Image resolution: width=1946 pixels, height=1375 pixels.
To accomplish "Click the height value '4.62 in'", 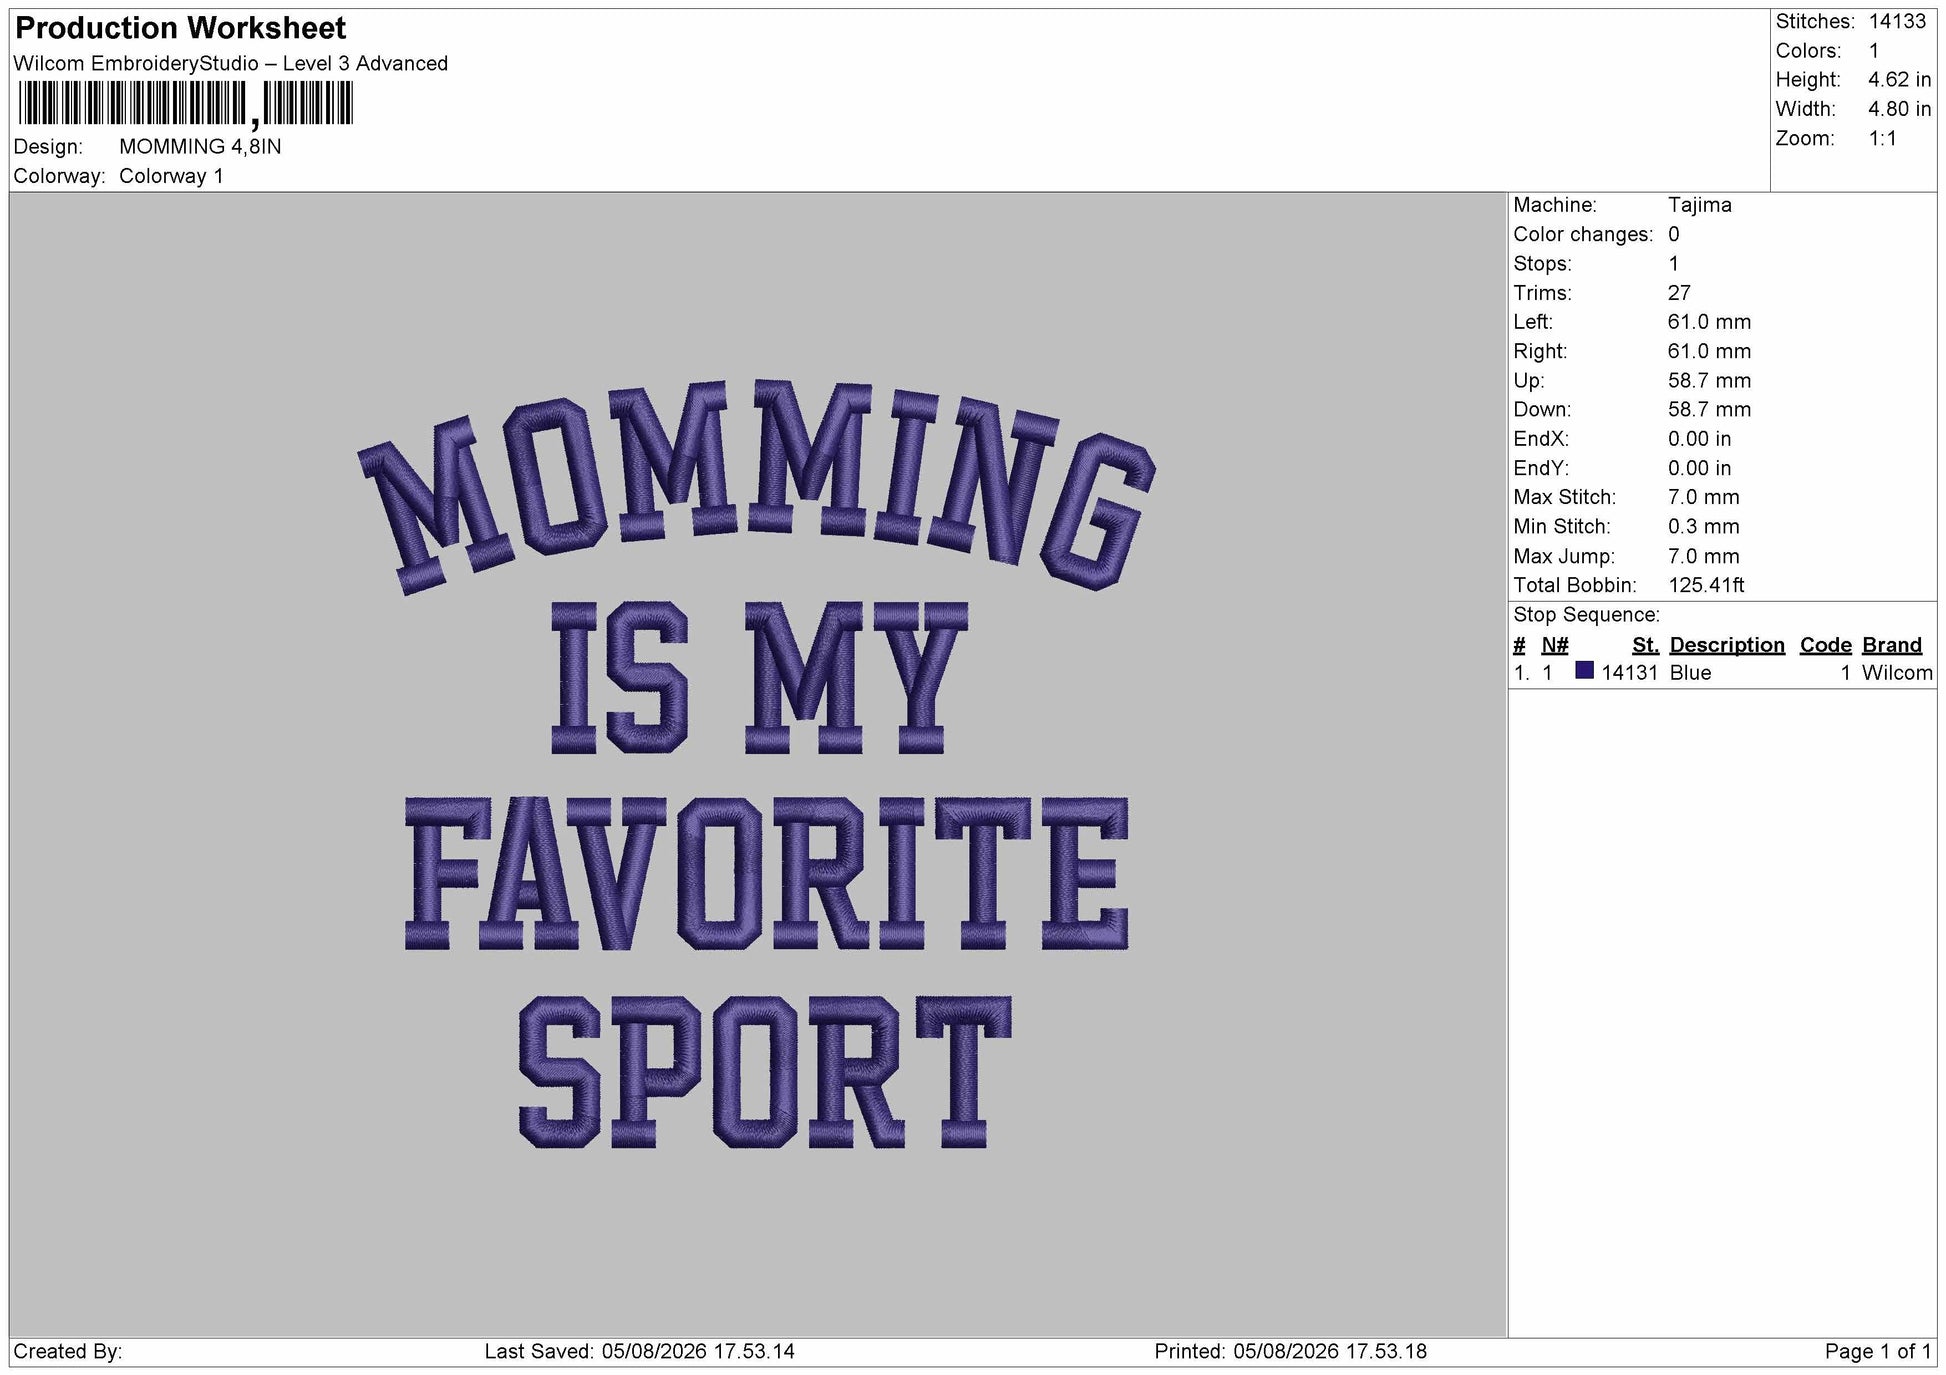I will click(x=1899, y=80).
